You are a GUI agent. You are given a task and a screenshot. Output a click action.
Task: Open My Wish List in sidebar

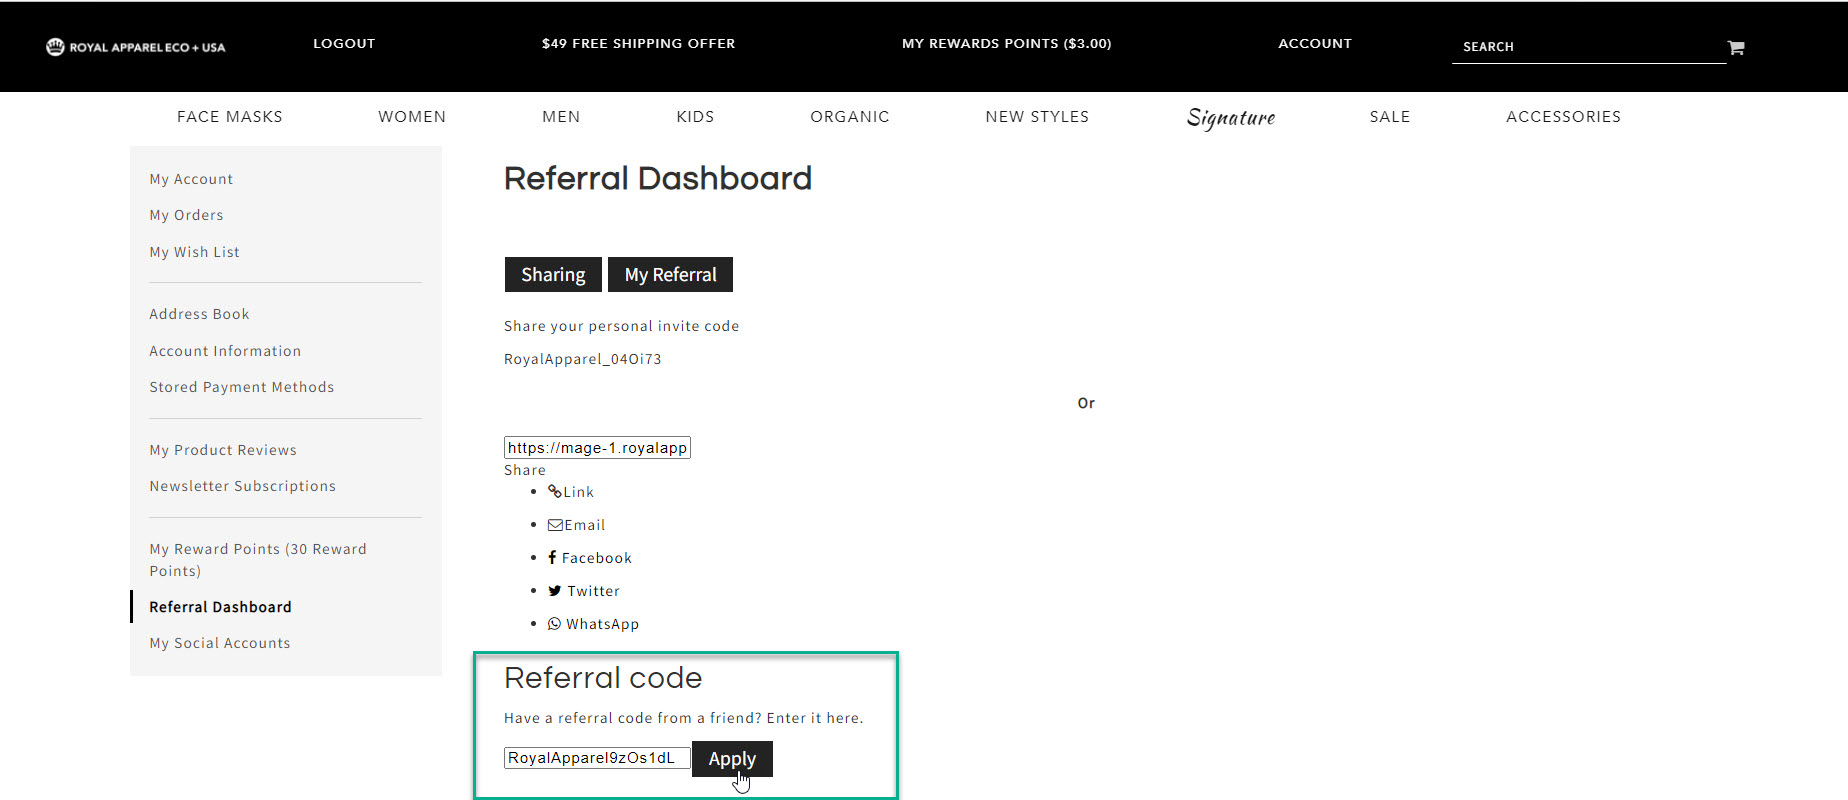(194, 252)
